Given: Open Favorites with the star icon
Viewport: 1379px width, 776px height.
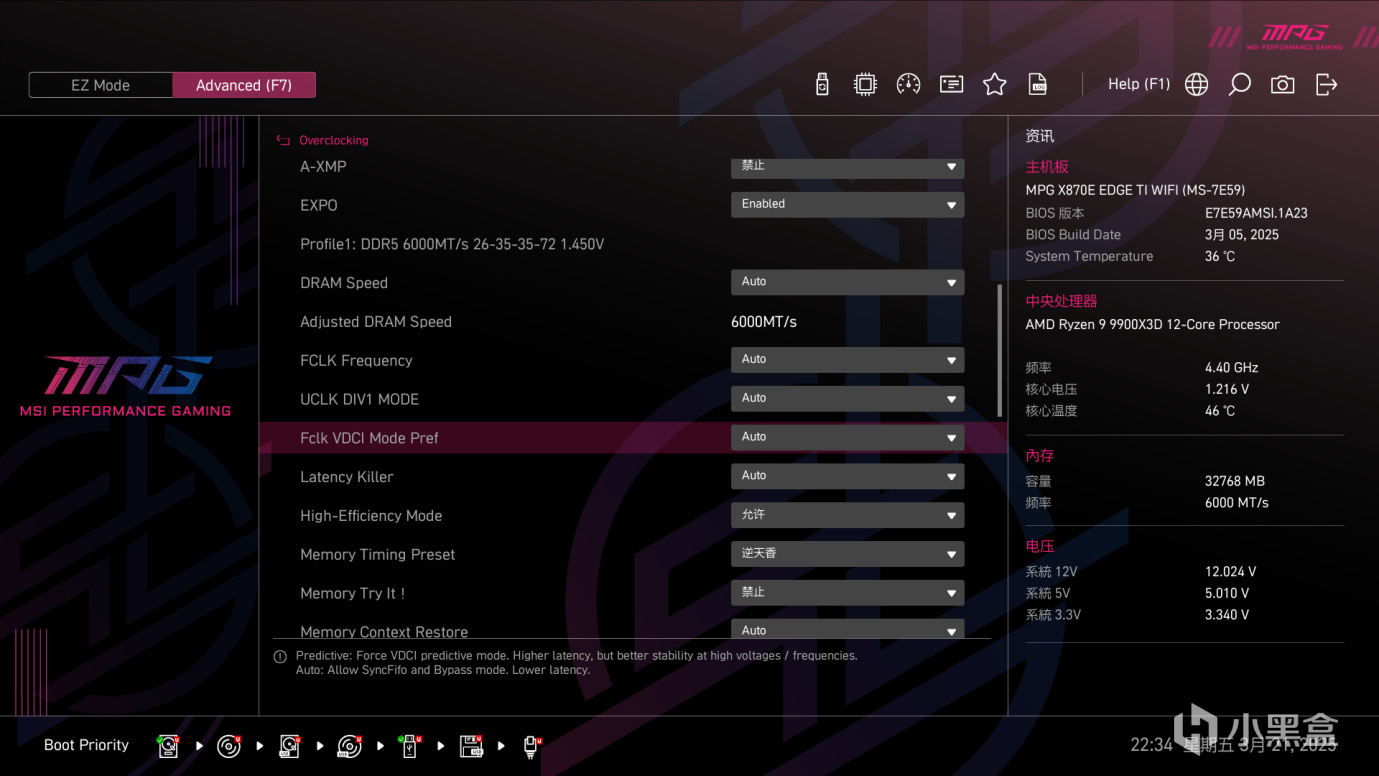Looking at the screenshot, I should pos(994,85).
